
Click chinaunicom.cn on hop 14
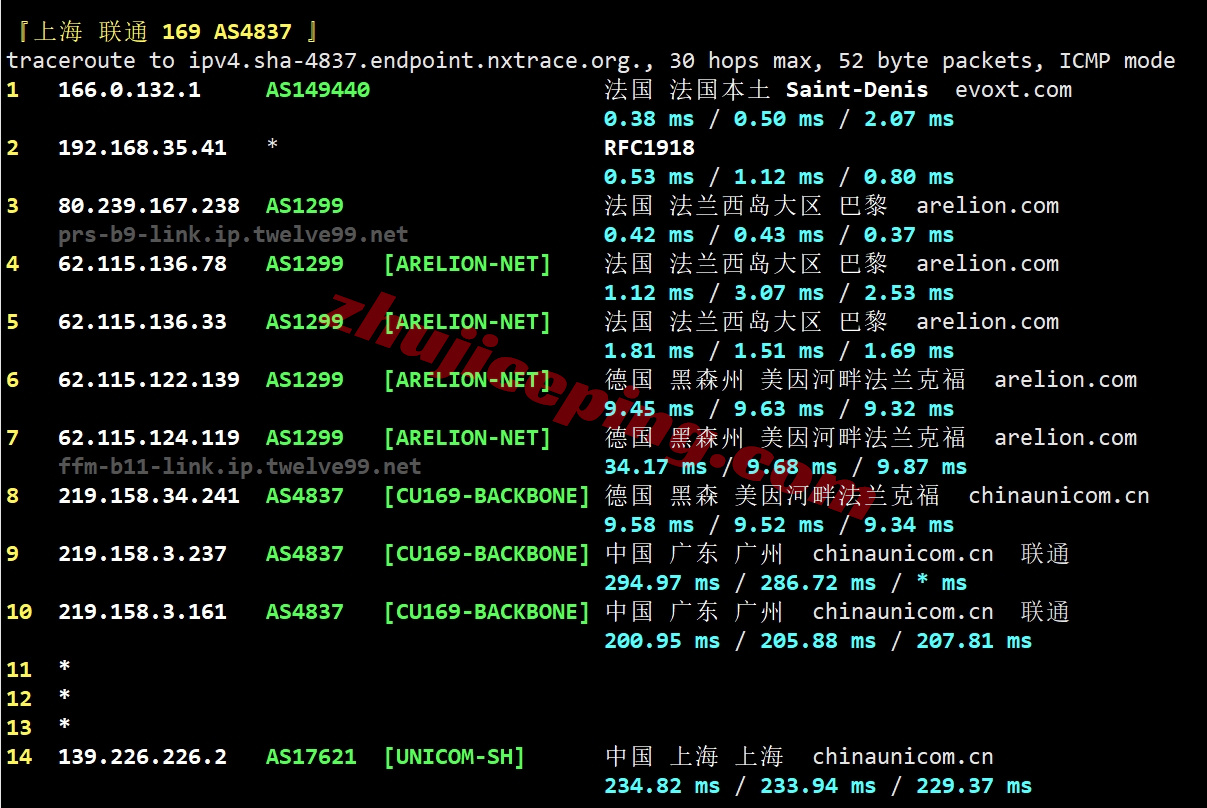[x=903, y=757]
